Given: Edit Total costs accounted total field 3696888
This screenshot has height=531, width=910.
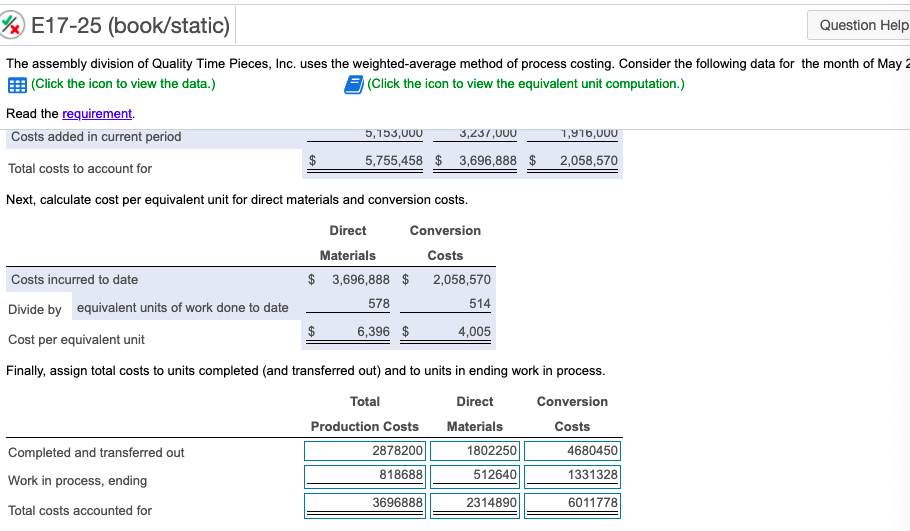Looking at the screenshot, I should [x=364, y=505].
